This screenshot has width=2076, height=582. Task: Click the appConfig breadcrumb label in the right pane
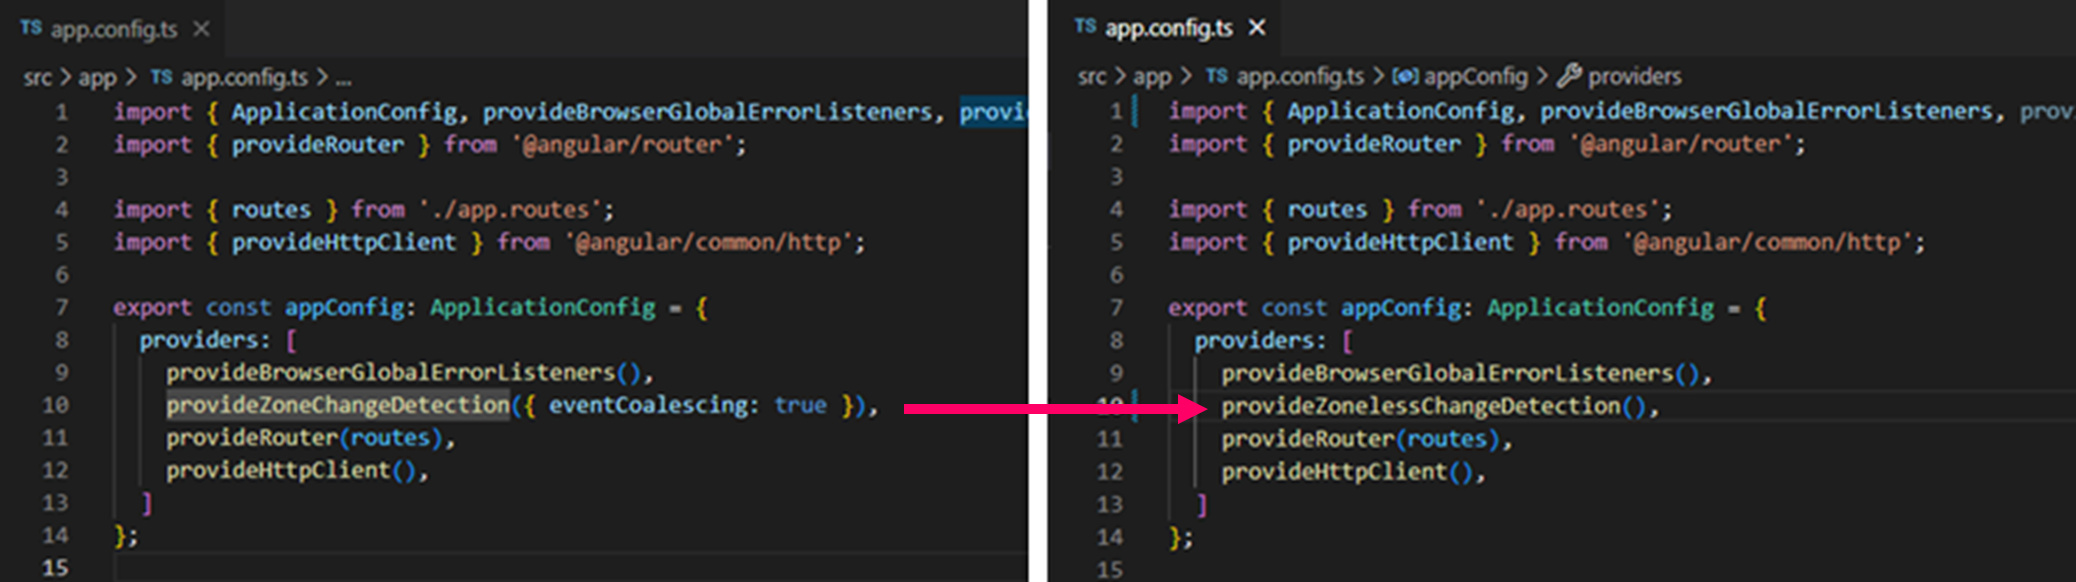[1475, 76]
